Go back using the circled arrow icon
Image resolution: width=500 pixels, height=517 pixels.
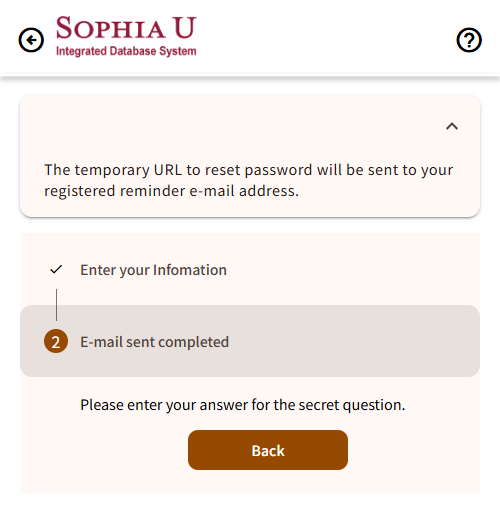click(x=31, y=40)
